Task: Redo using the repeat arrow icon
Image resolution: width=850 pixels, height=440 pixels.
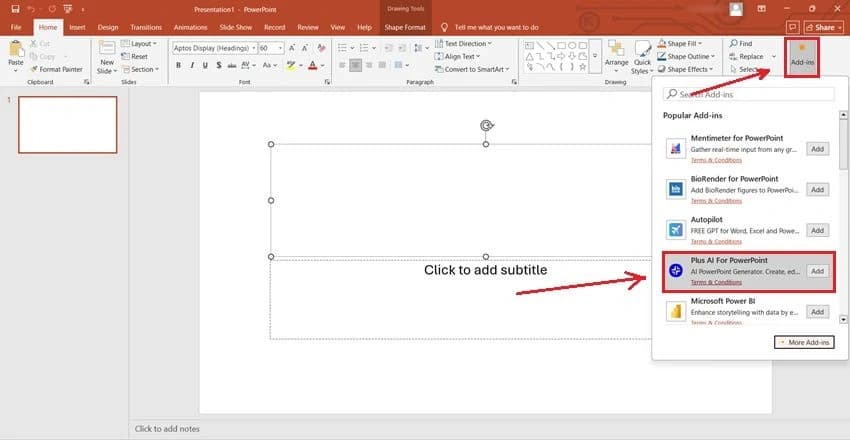Action: click(x=52, y=9)
